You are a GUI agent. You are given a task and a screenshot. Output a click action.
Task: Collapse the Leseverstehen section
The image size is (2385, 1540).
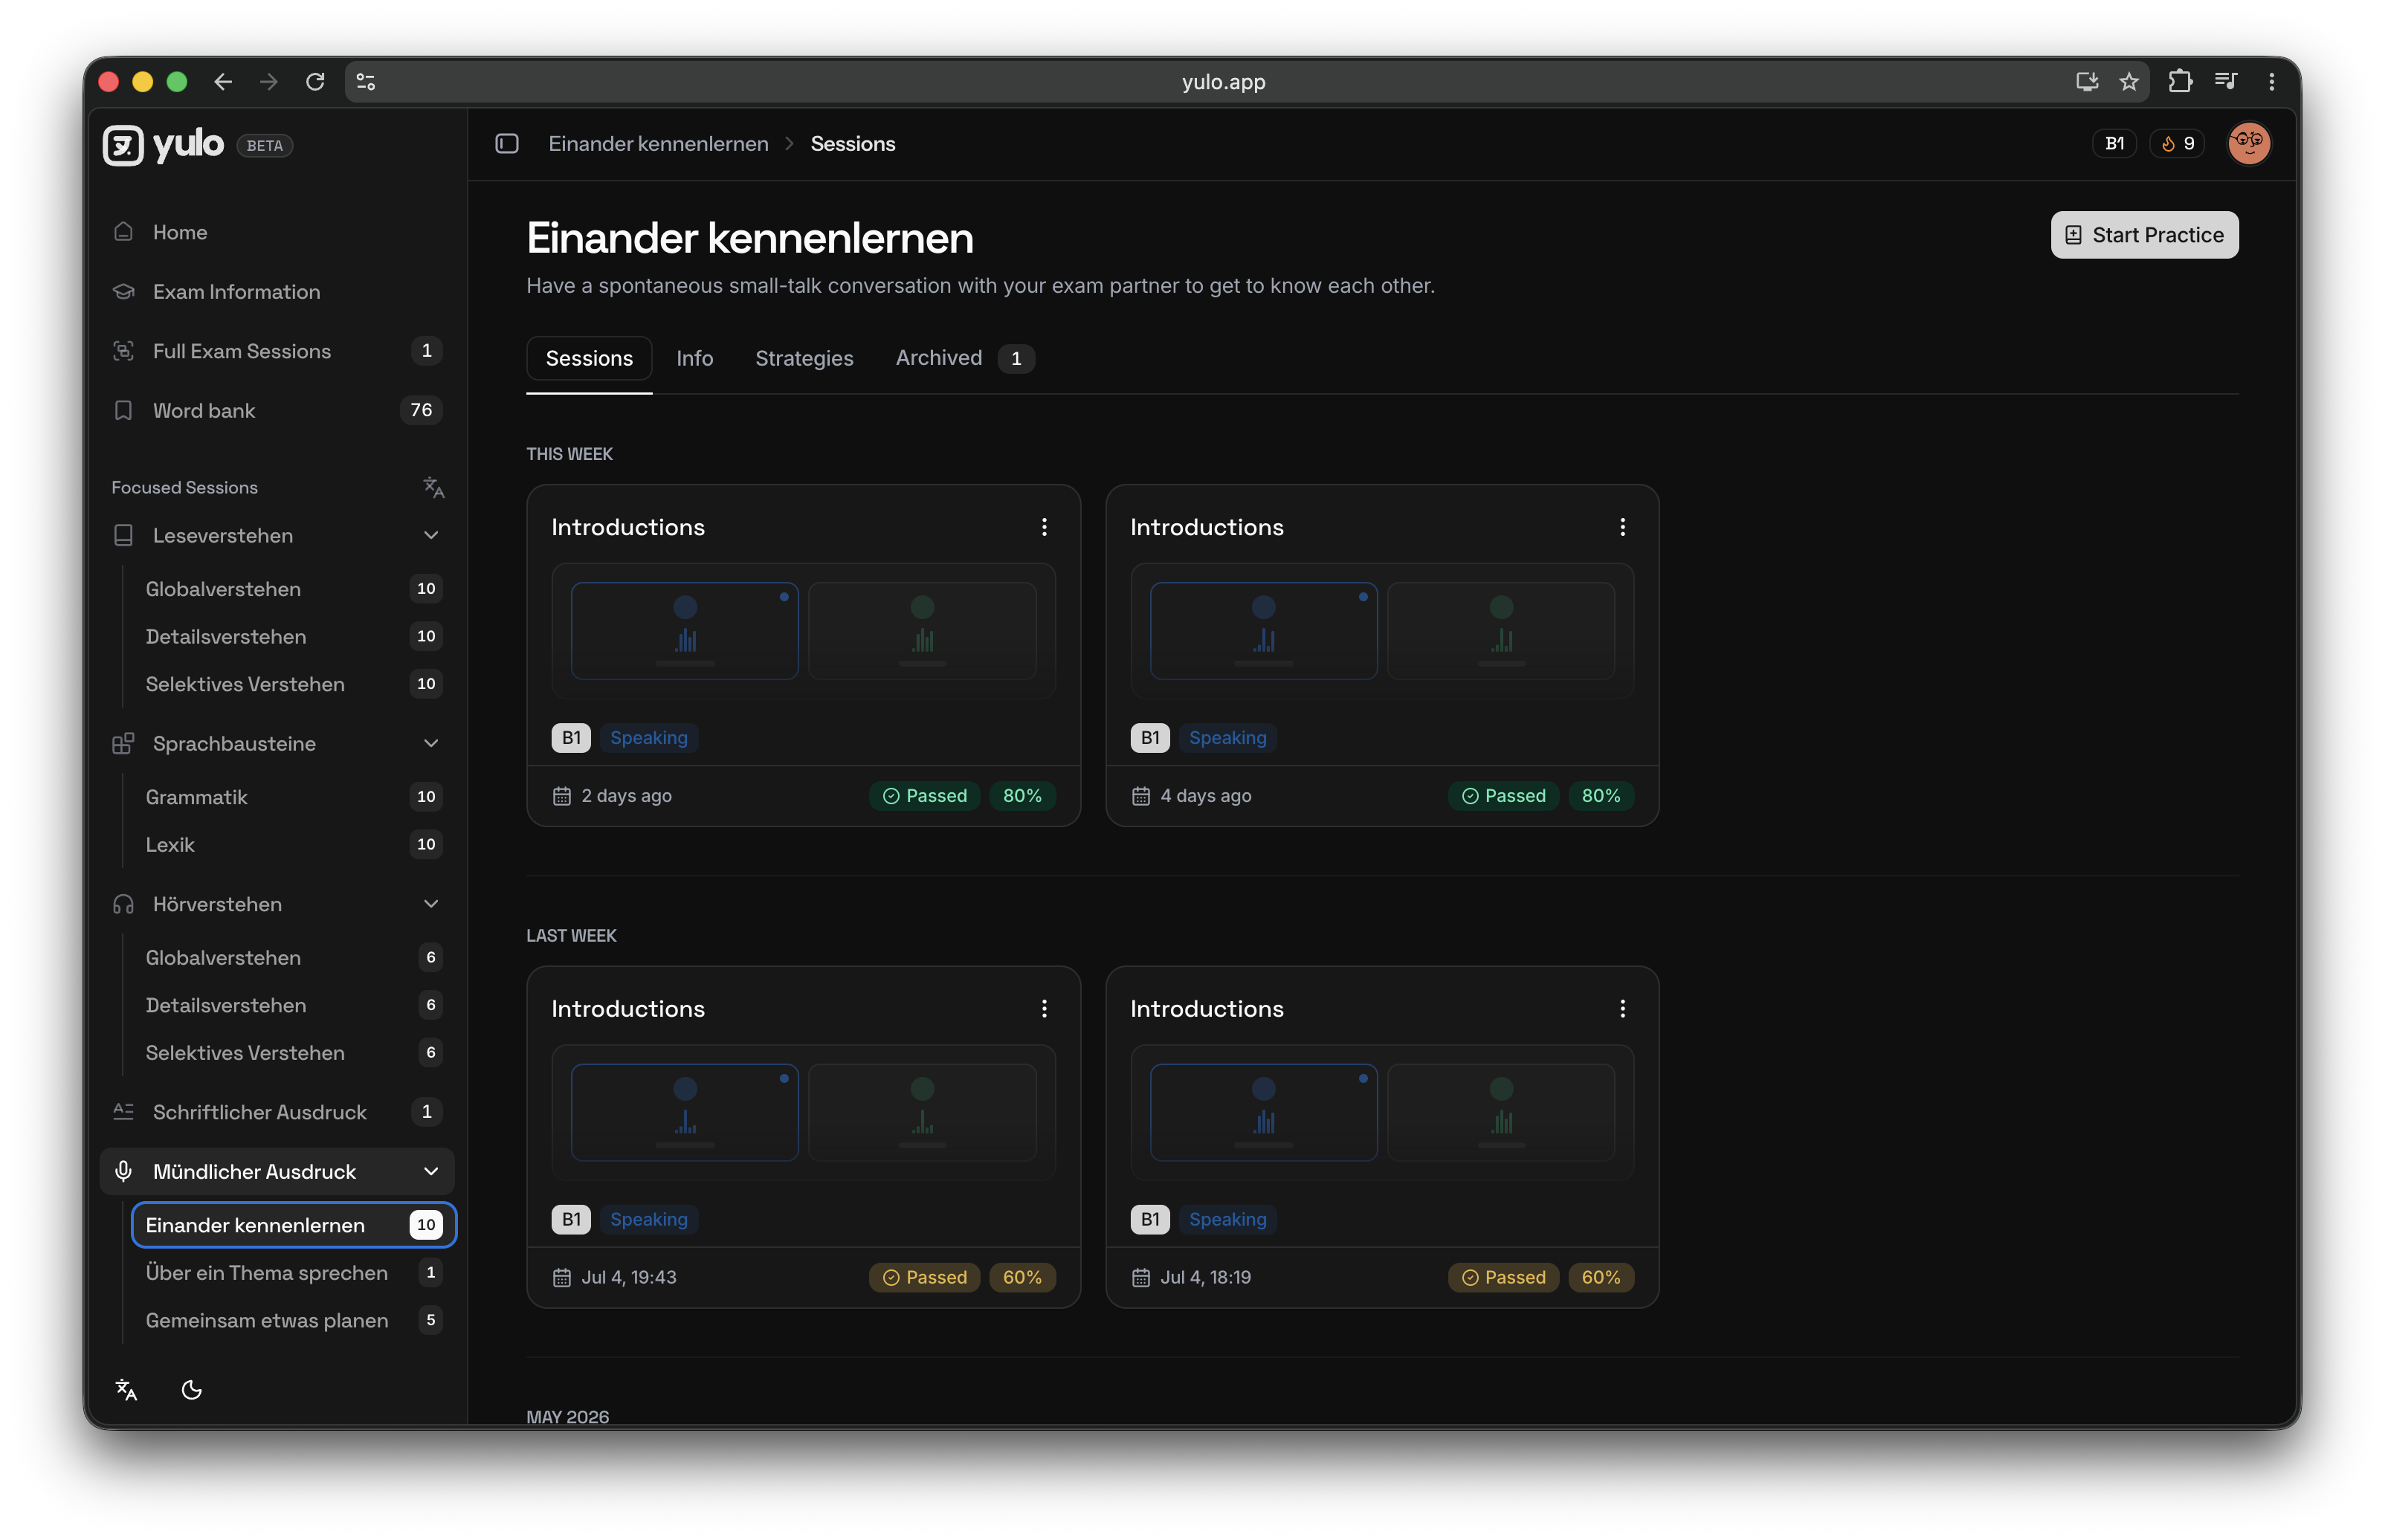click(431, 535)
